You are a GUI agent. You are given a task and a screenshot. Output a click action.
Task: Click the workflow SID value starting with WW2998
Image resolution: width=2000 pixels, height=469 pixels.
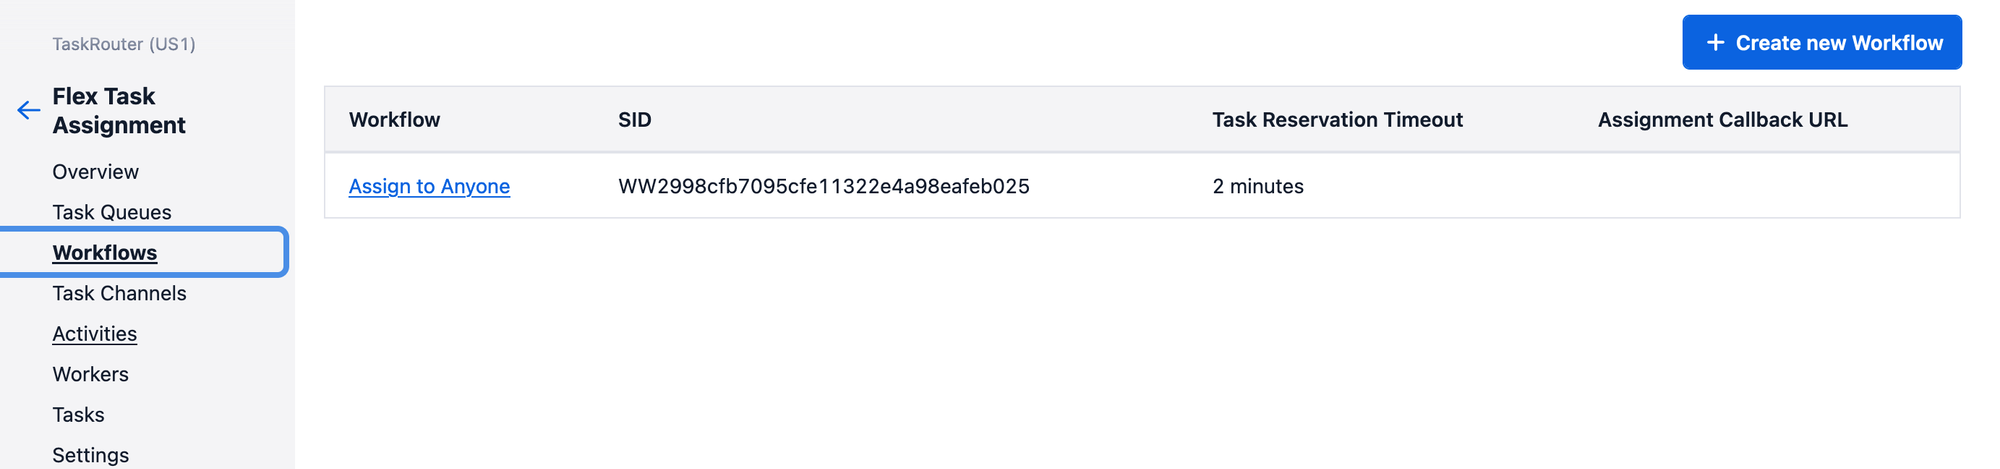[823, 186]
